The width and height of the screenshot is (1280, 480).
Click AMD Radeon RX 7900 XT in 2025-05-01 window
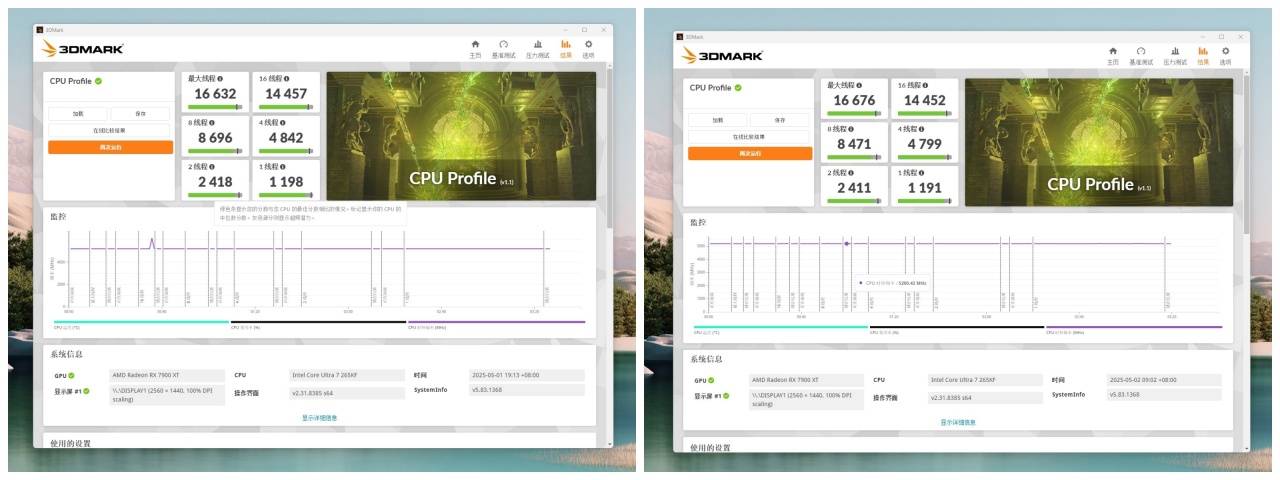167,375
